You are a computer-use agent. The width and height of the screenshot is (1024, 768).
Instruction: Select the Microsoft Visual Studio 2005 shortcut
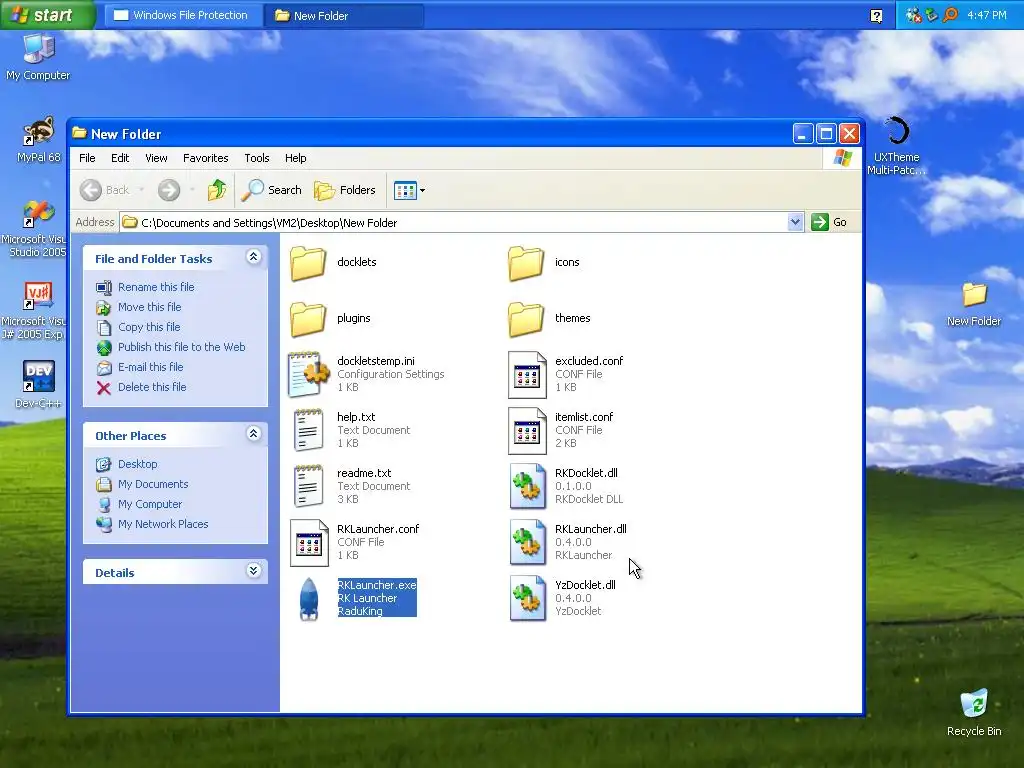pyautogui.click(x=34, y=229)
